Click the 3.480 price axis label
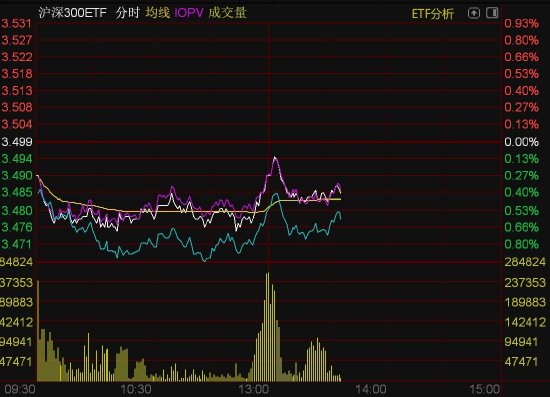Screen dimensions: 550x397 [16, 210]
